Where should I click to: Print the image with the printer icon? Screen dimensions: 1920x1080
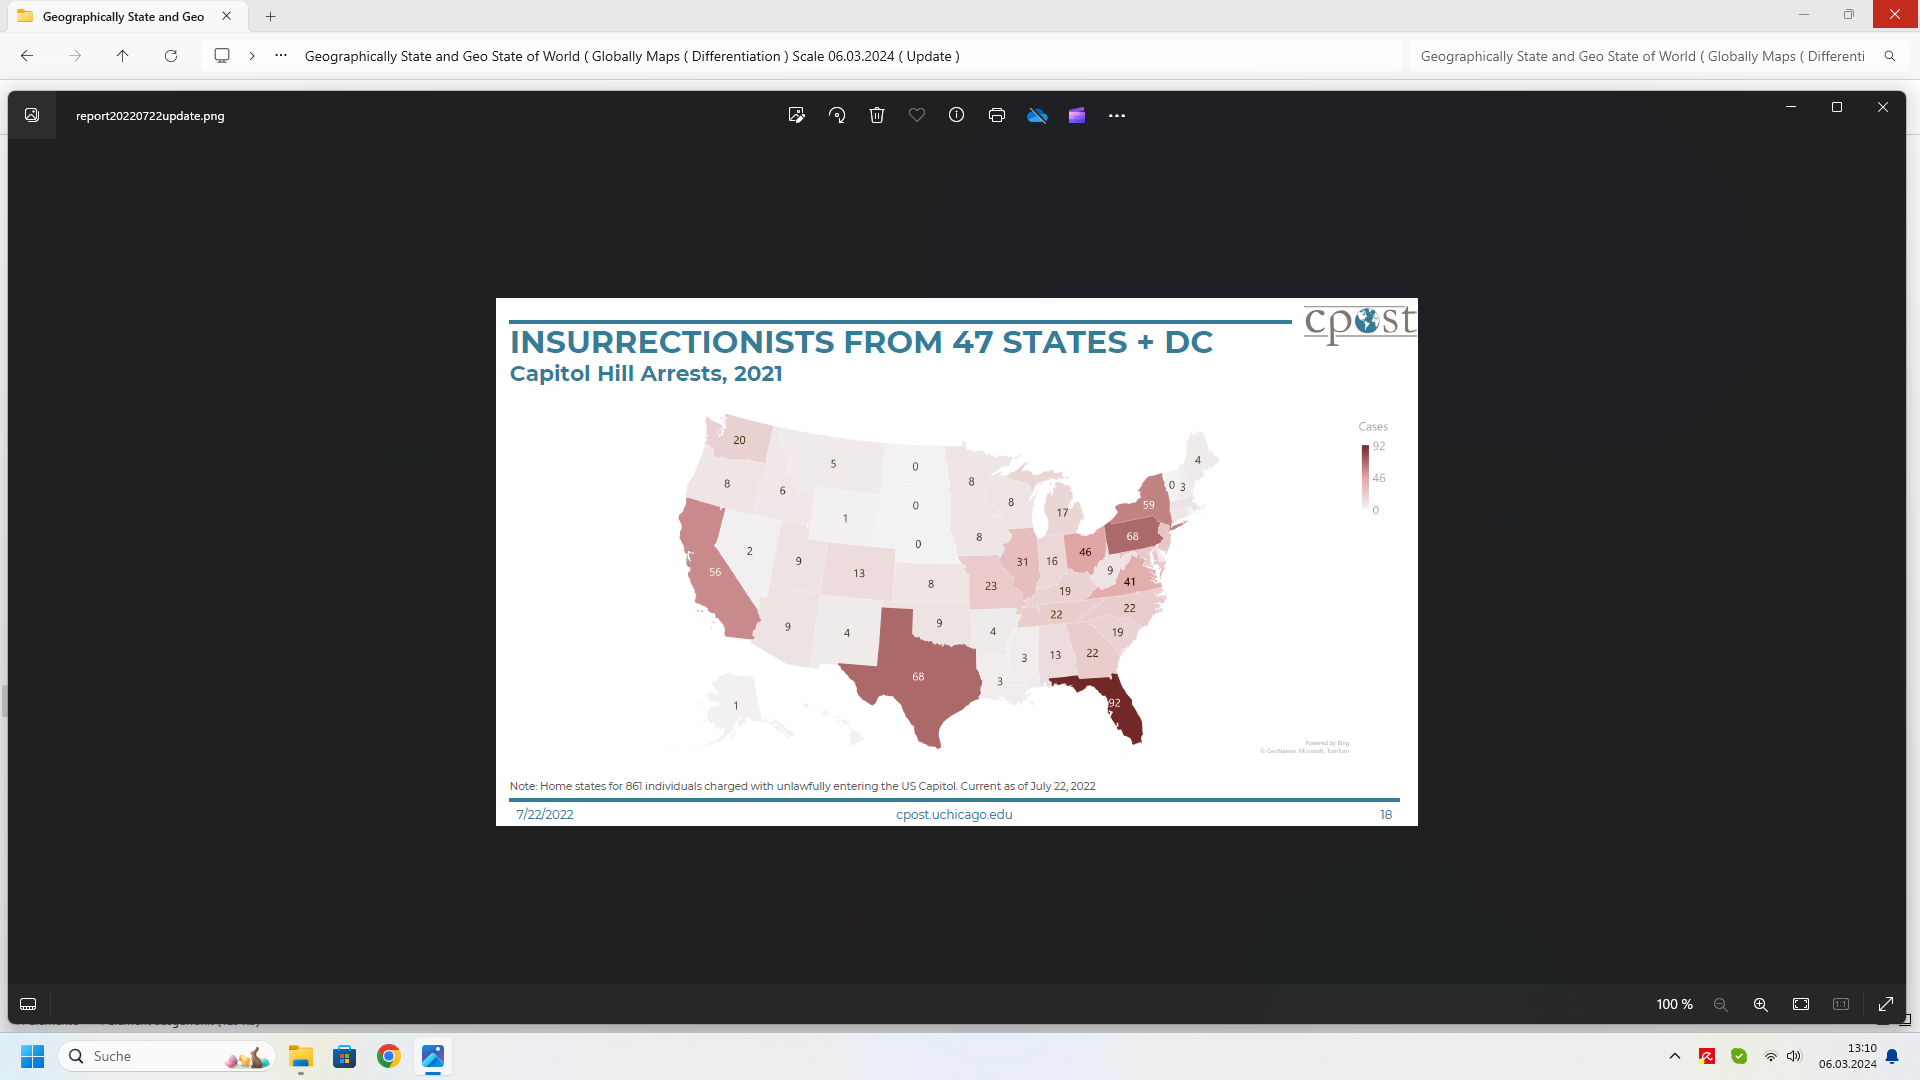point(997,115)
